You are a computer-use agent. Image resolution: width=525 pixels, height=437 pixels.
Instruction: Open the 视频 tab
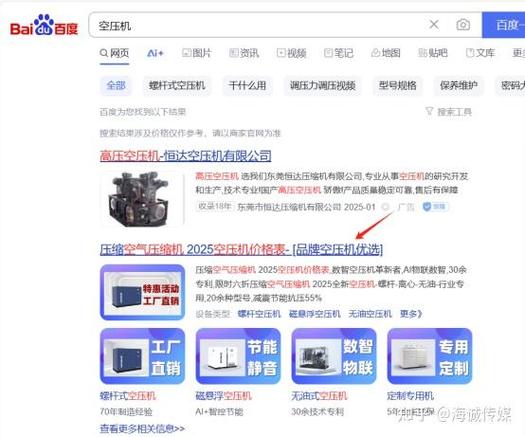coord(291,53)
